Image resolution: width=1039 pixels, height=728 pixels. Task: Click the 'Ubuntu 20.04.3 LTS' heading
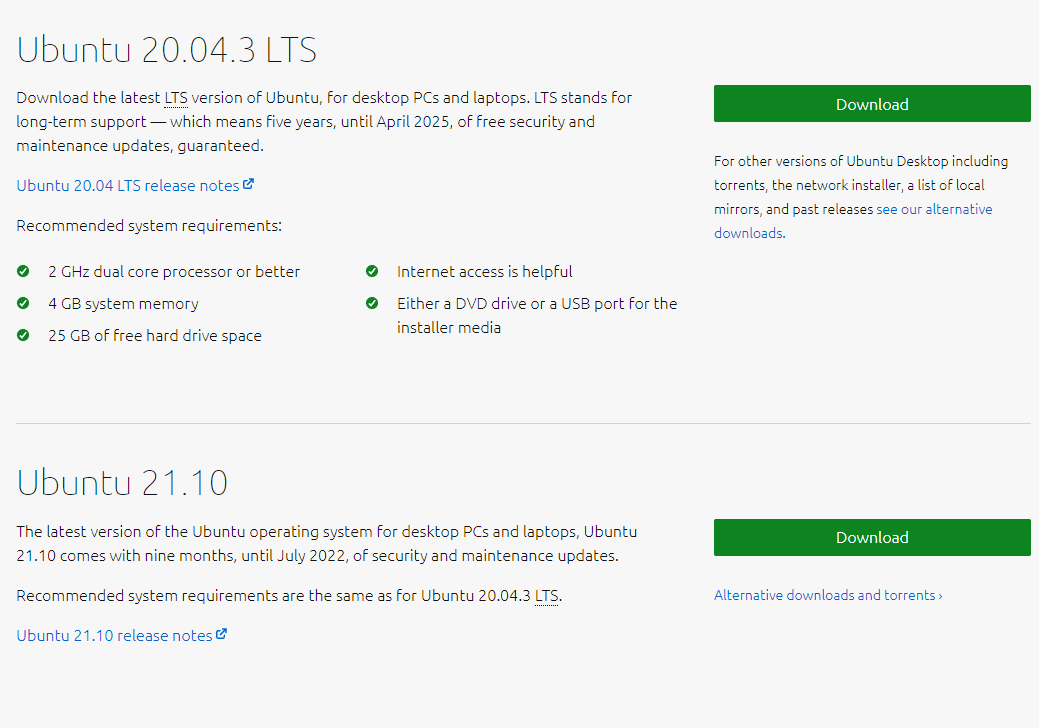(166, 50)
